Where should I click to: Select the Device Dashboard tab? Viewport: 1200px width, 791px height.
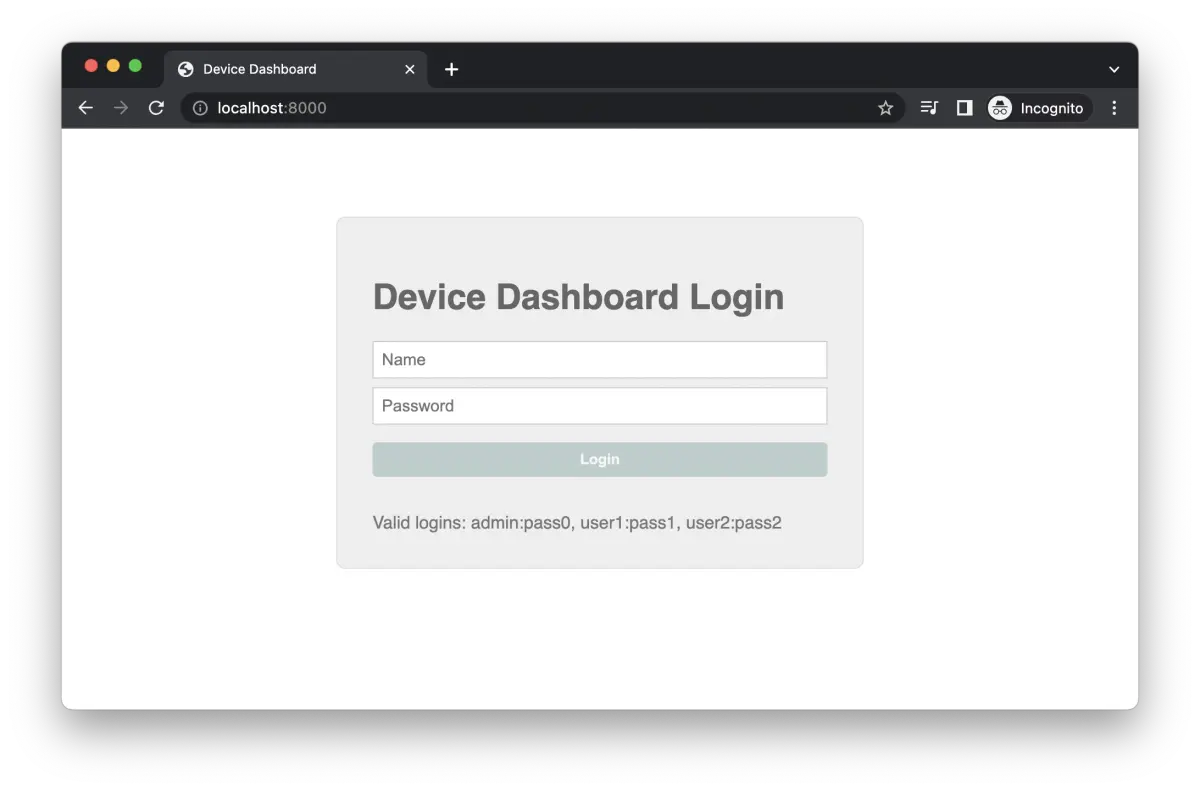point(296,69)
